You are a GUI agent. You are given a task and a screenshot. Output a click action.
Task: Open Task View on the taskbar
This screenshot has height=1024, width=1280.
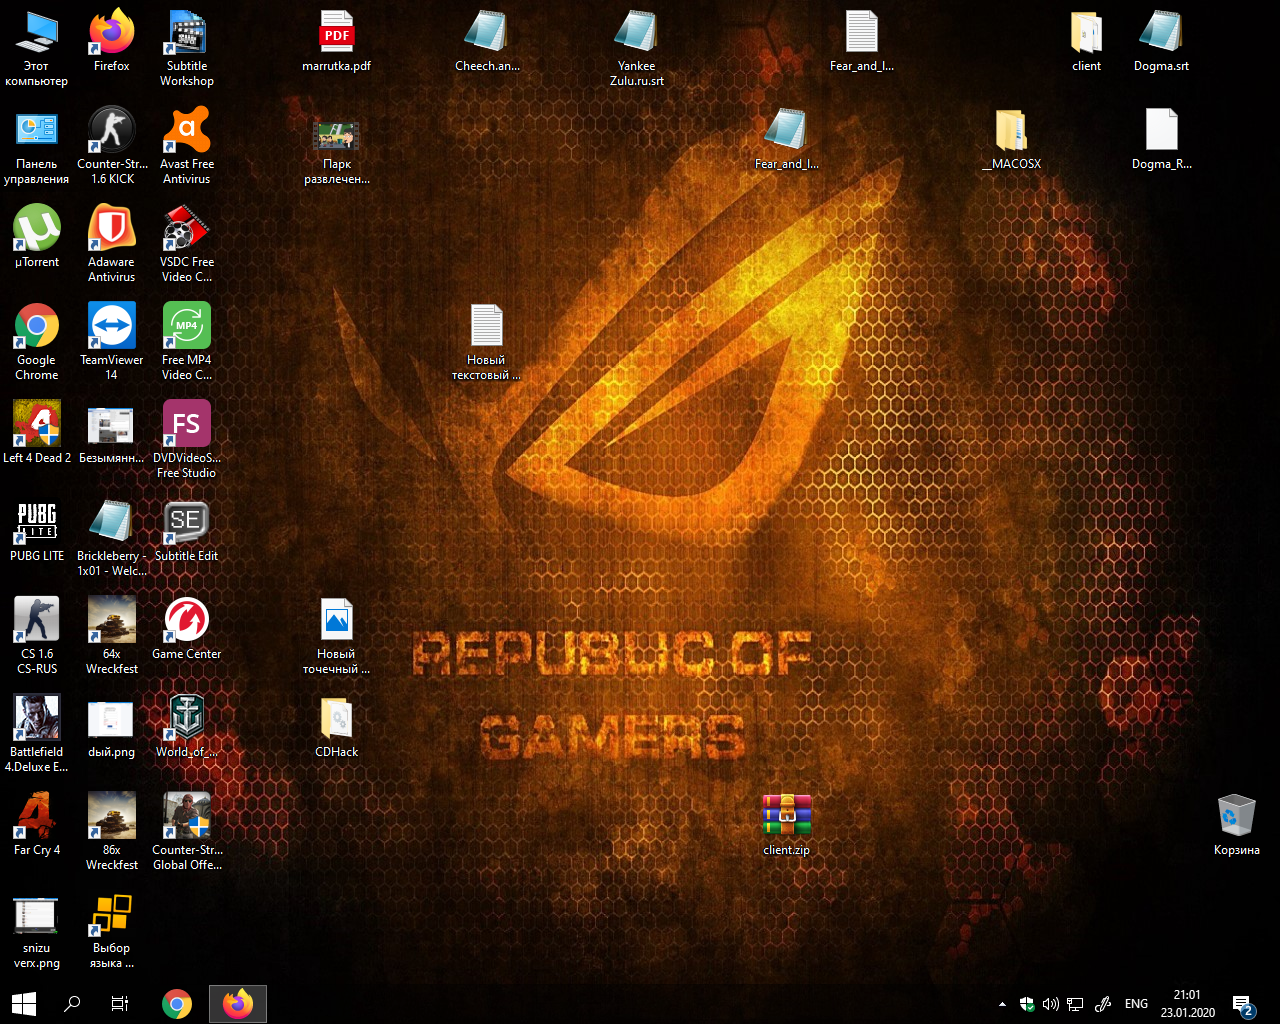tap(120, 1004)
